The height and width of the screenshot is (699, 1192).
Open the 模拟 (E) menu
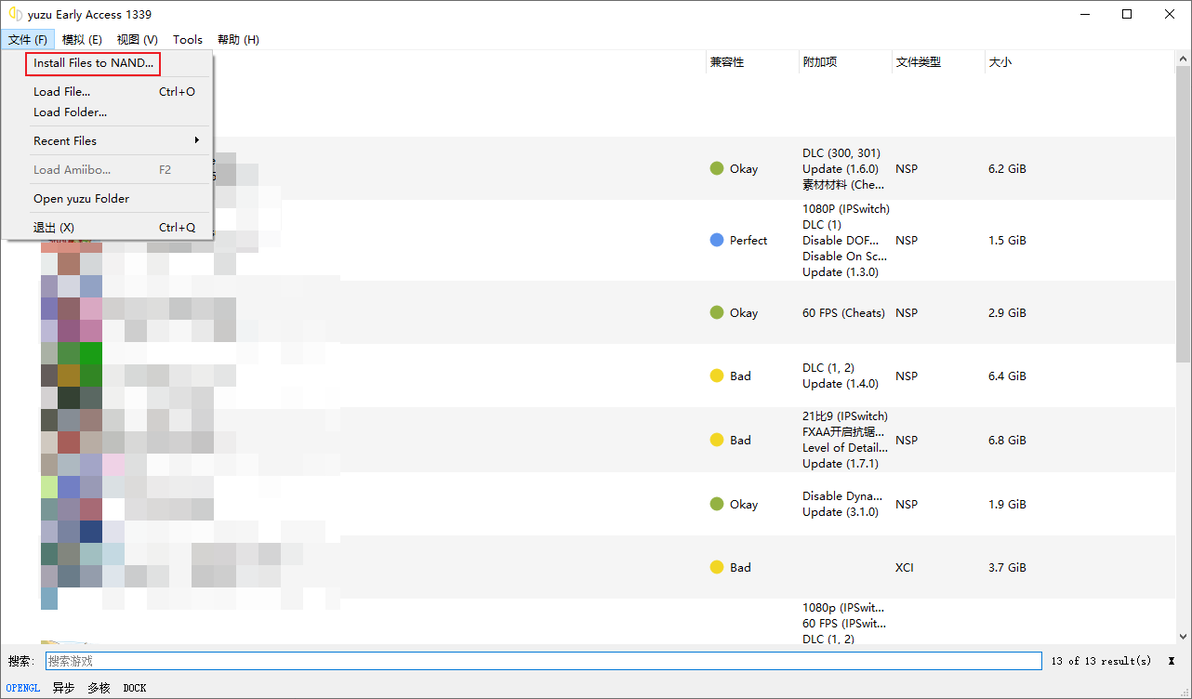click(x=82, y=40)
